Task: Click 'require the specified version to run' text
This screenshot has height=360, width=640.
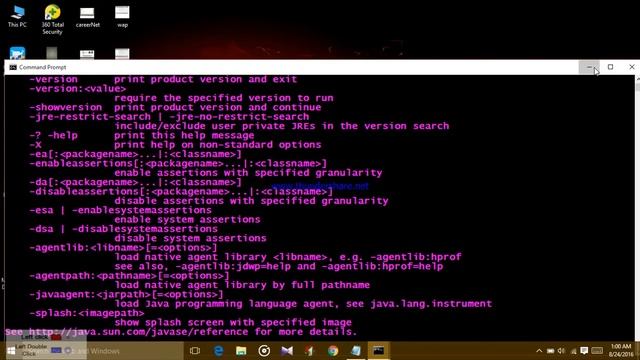Action: (224, 98)
